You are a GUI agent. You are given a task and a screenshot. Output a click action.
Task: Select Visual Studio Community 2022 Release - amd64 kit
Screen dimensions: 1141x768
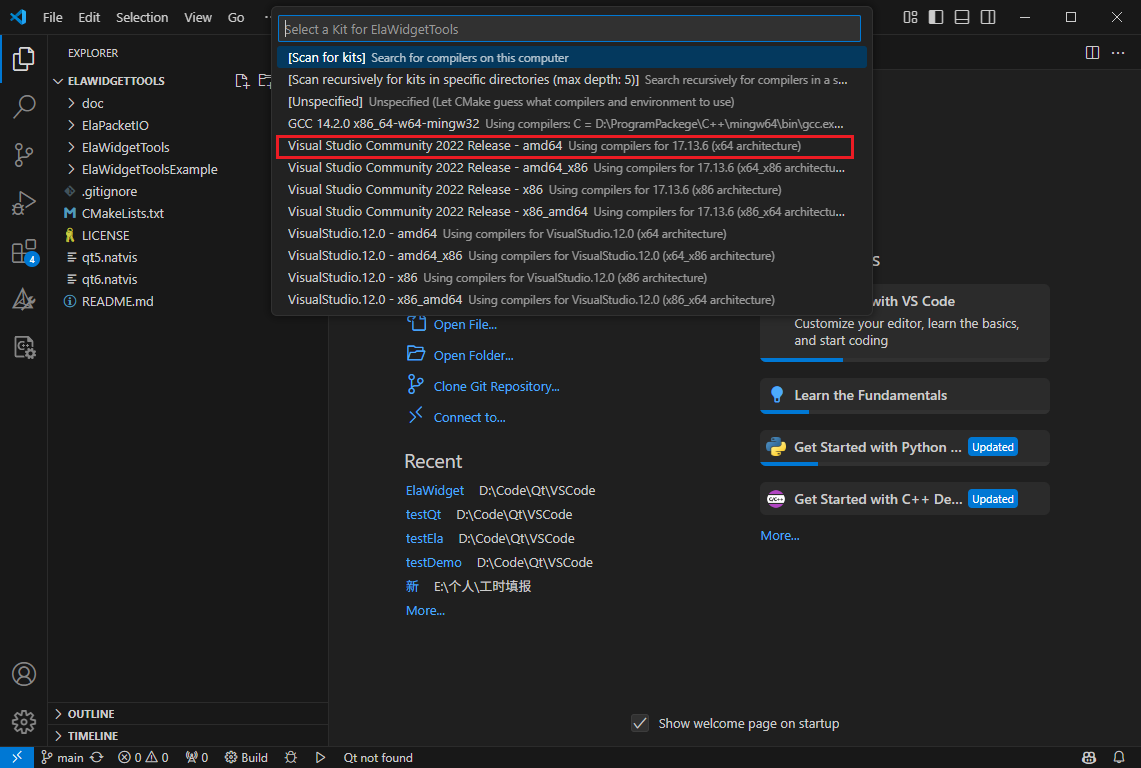572,146
